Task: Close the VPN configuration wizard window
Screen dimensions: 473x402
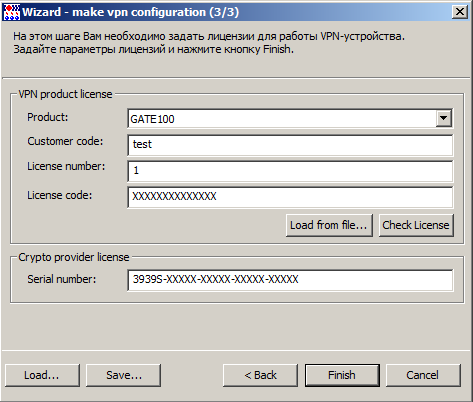Action: coord(460,12)
